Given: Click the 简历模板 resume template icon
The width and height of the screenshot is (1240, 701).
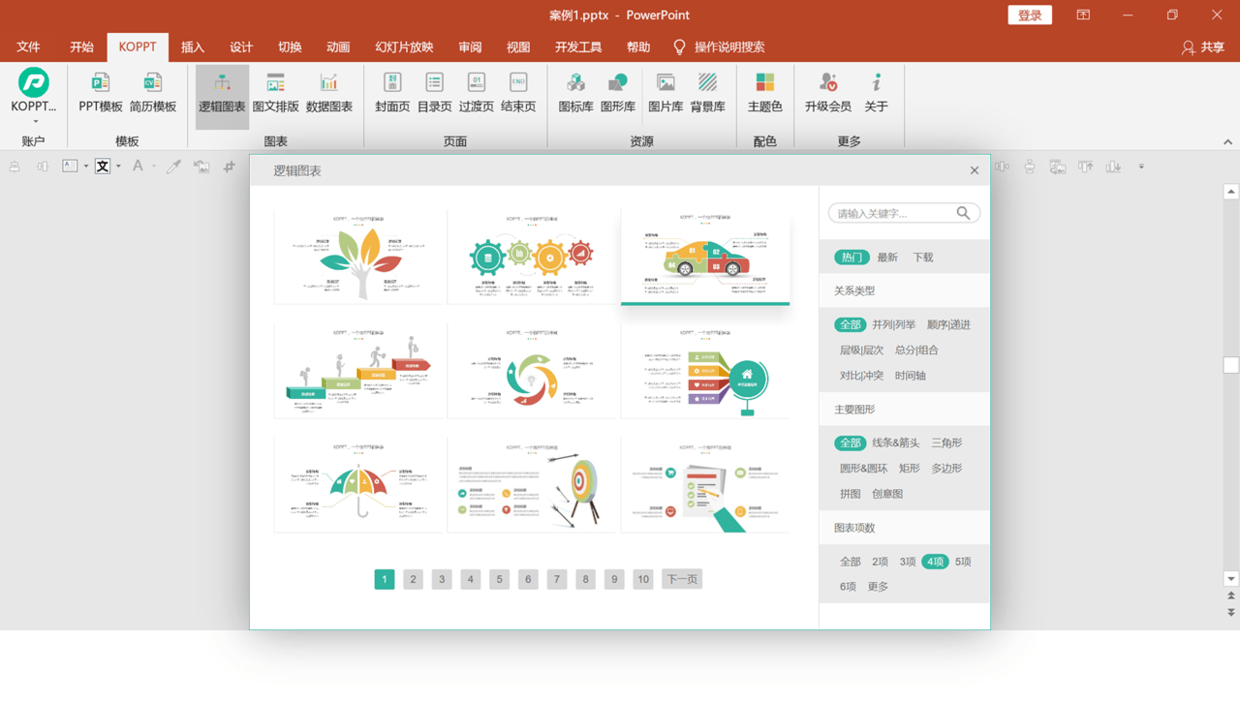Looking at the screenshot, I should (x=152, y=92).
